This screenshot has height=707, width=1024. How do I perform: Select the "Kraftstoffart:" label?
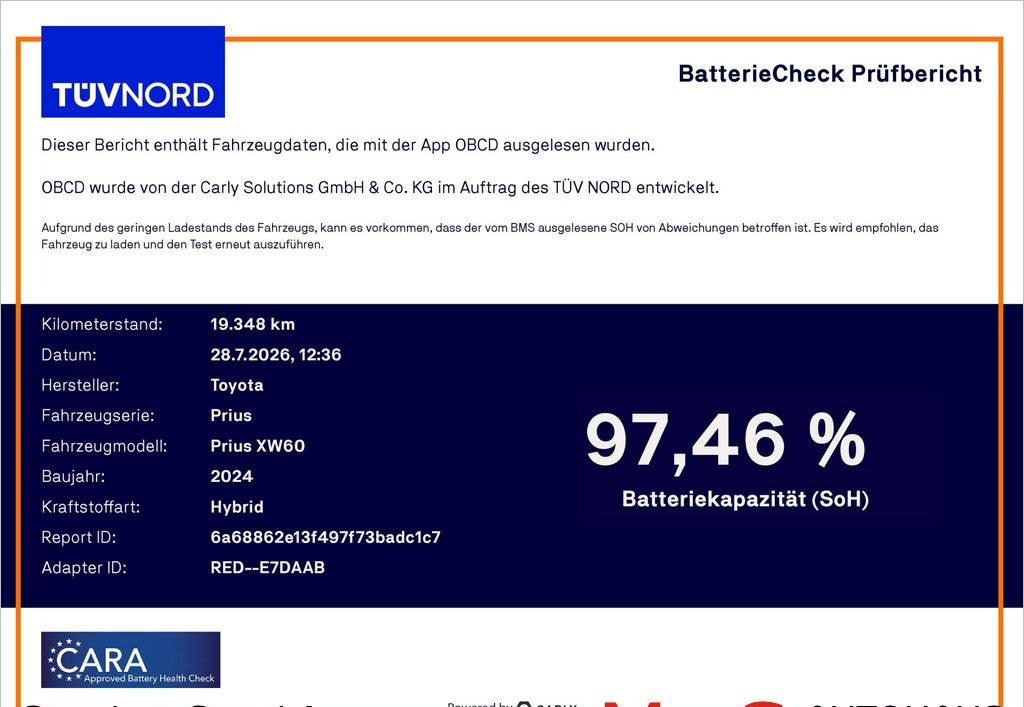pyautogui.click(x=91, y=507)
